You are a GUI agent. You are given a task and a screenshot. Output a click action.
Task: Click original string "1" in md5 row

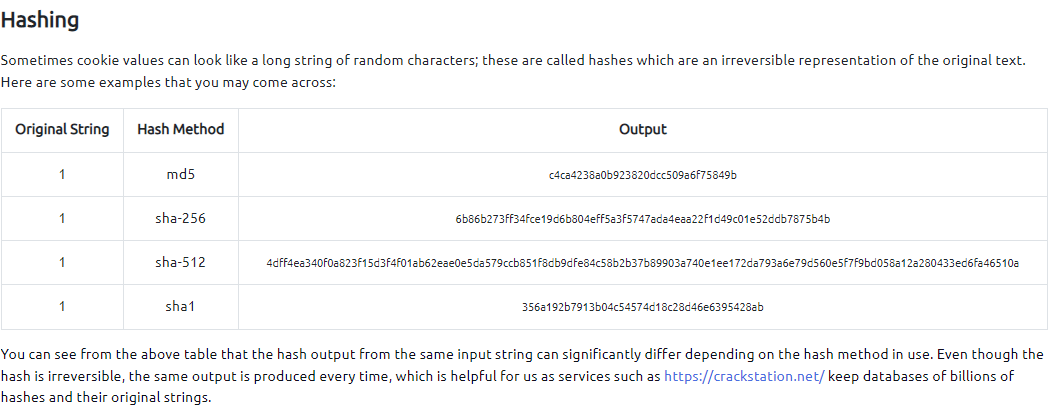click(x=62, y=175)
